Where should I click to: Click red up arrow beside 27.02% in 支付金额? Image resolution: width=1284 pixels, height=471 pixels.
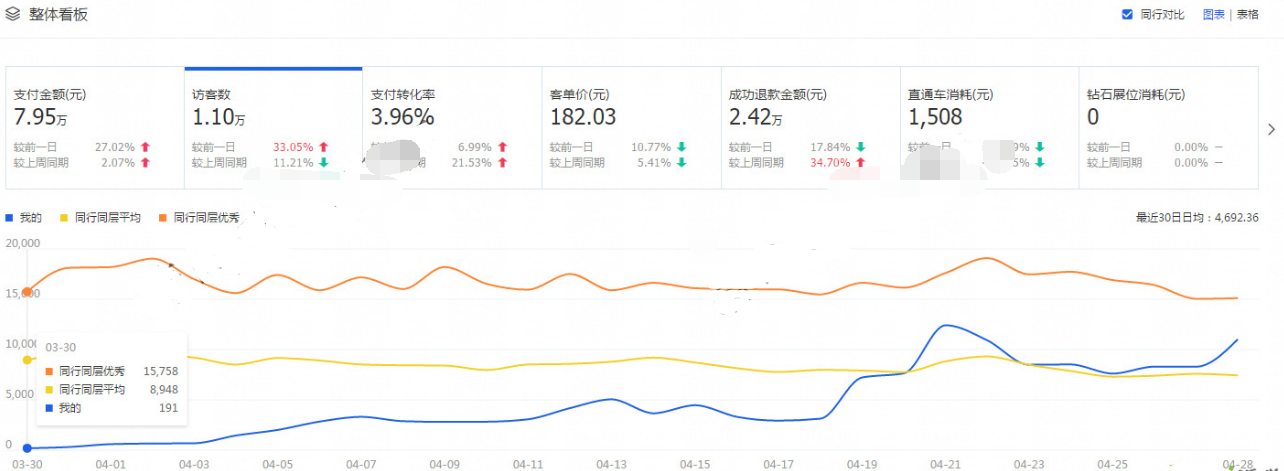[x=145, y=147]
